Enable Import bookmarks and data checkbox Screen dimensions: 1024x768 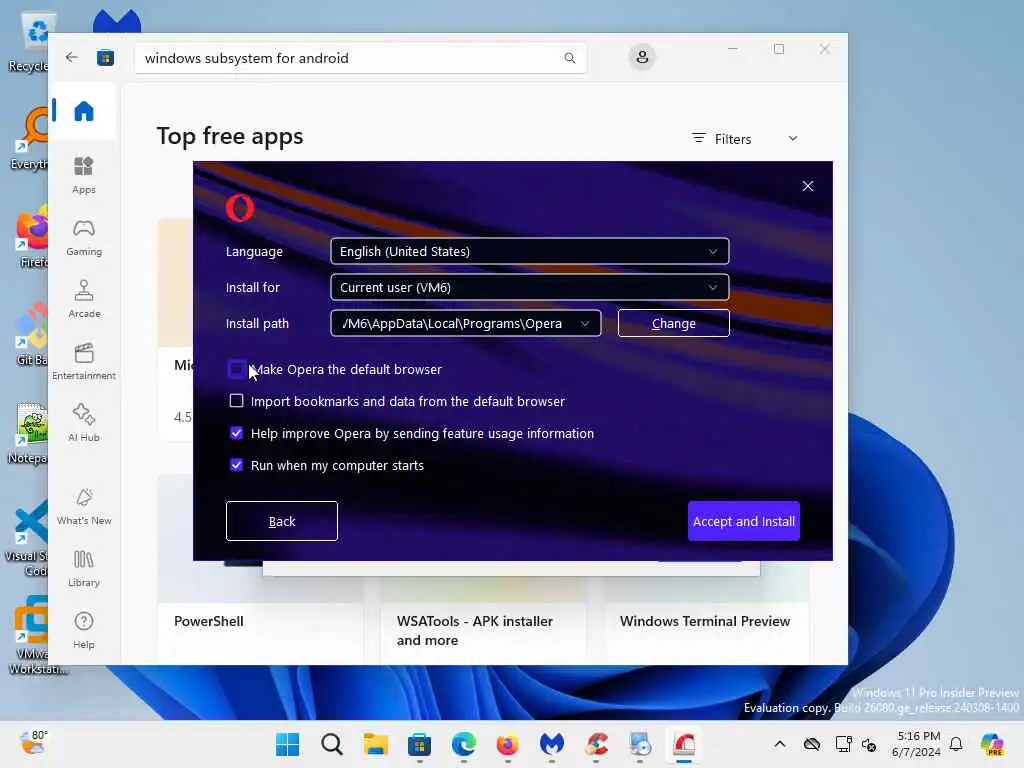pos(236,400)
